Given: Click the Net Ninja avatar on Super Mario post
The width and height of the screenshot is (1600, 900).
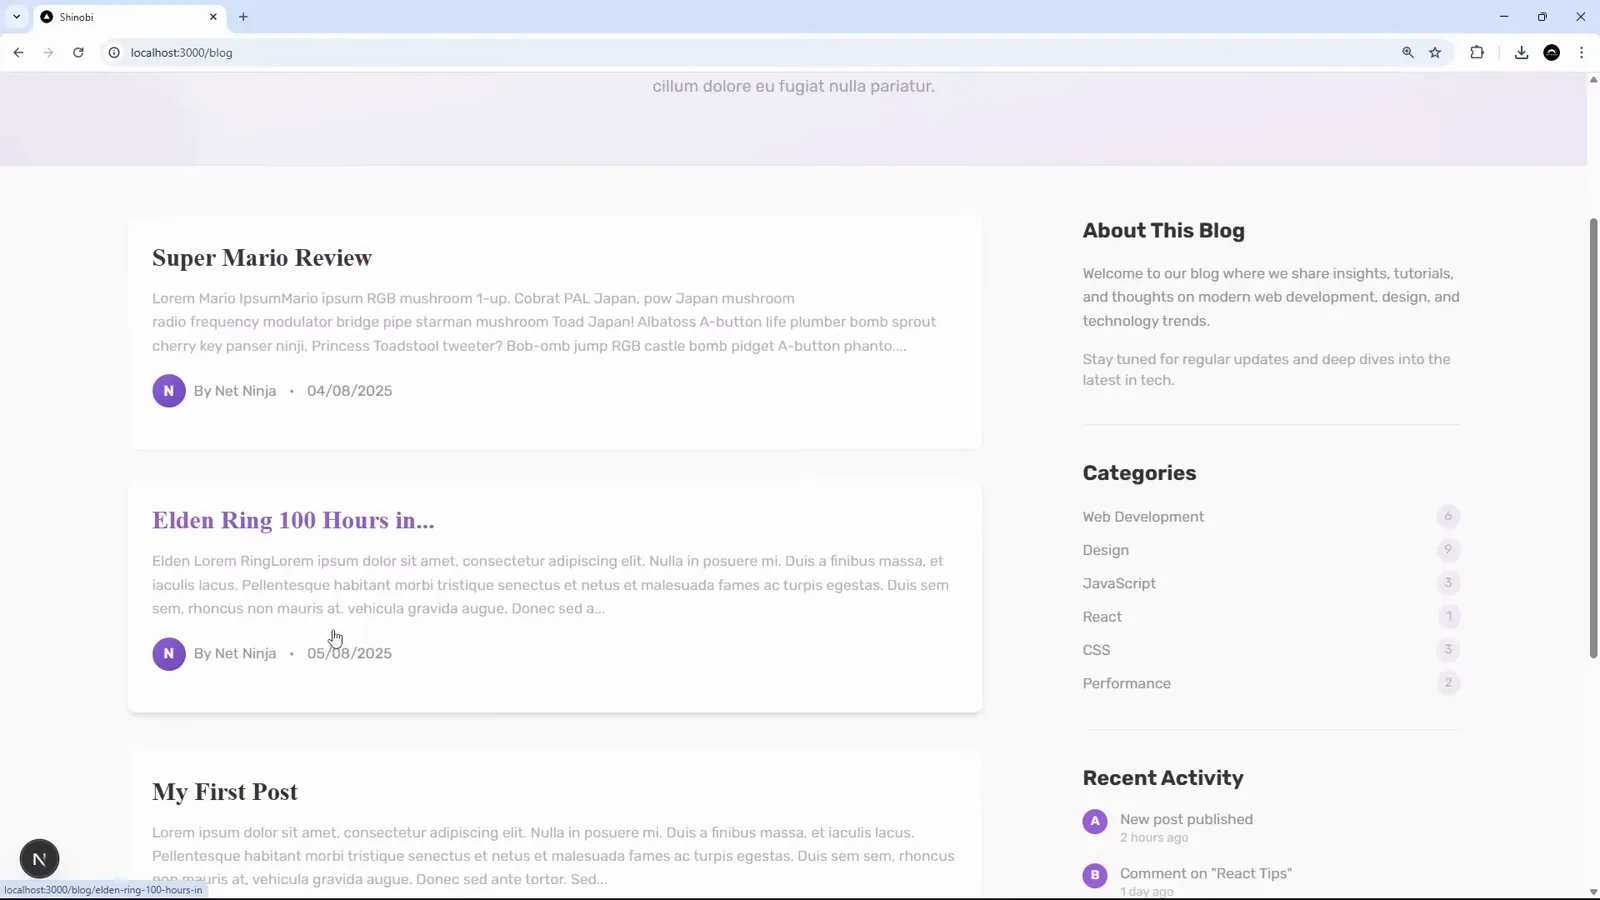Looking at the screenshot, I should (169, 391).
